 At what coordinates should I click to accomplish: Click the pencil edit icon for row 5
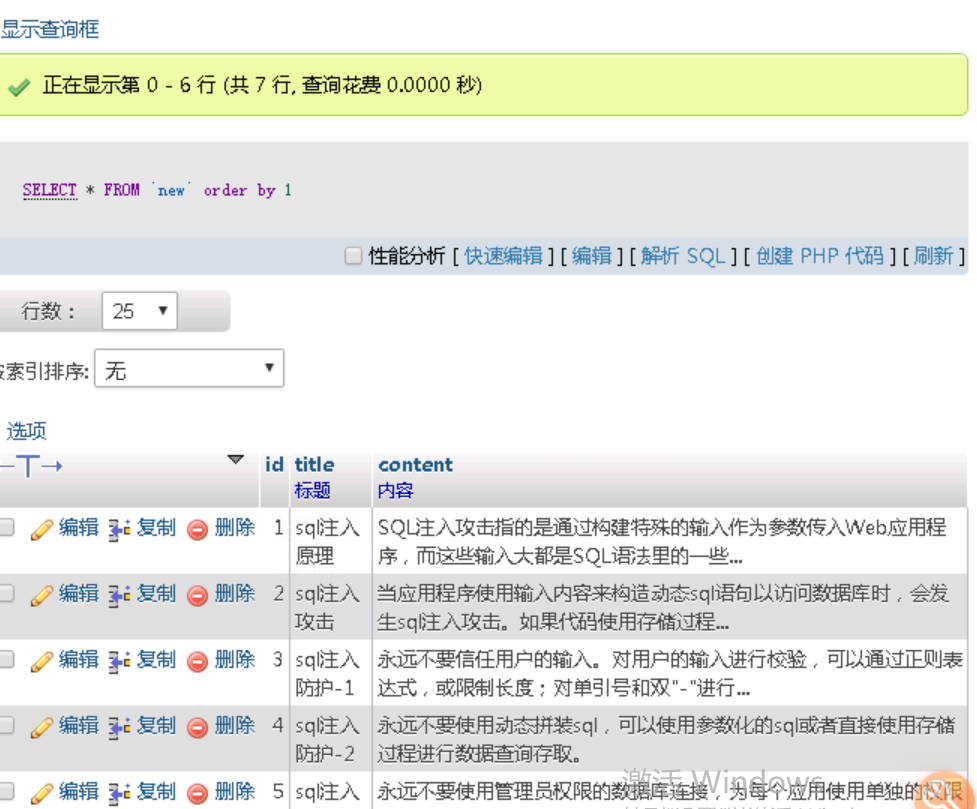click(x=41, y=794)
